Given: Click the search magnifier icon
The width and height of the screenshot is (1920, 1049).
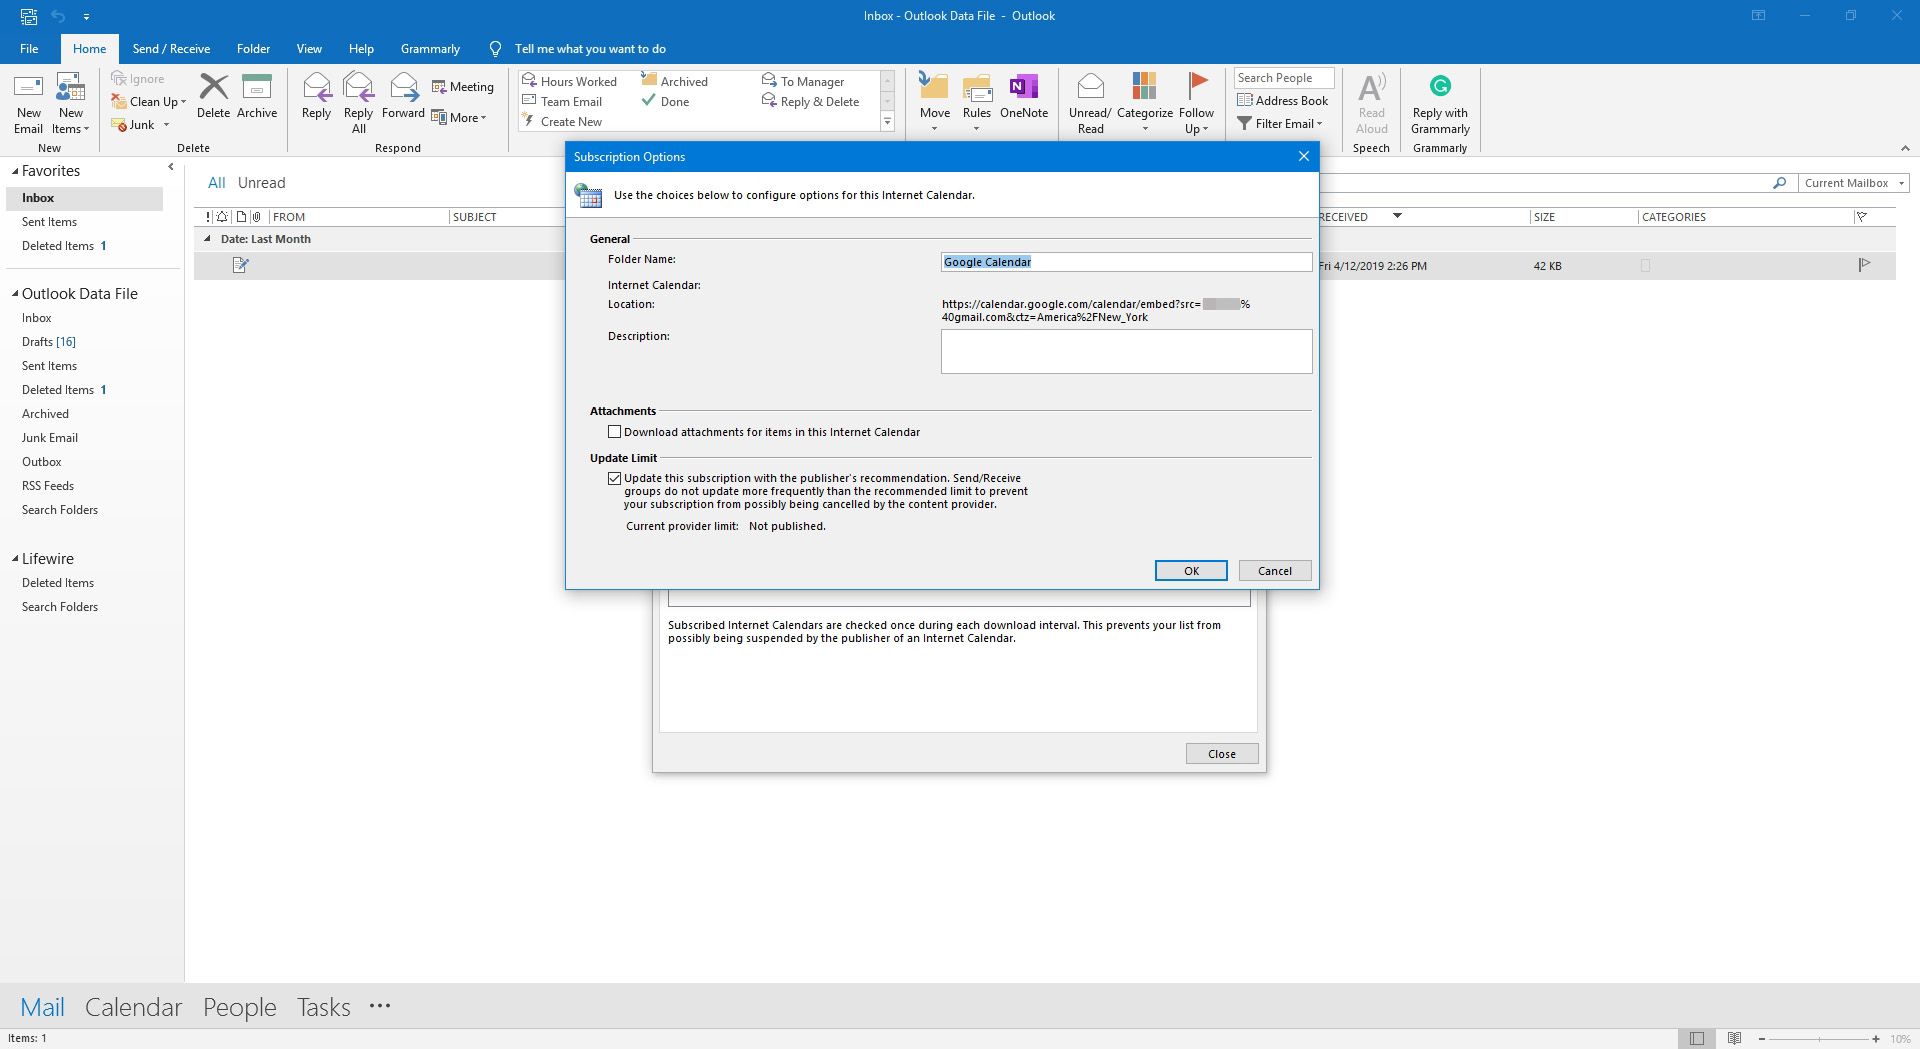Looking at the screenshot, I should pyautogui.click(x=1779, y=183).
